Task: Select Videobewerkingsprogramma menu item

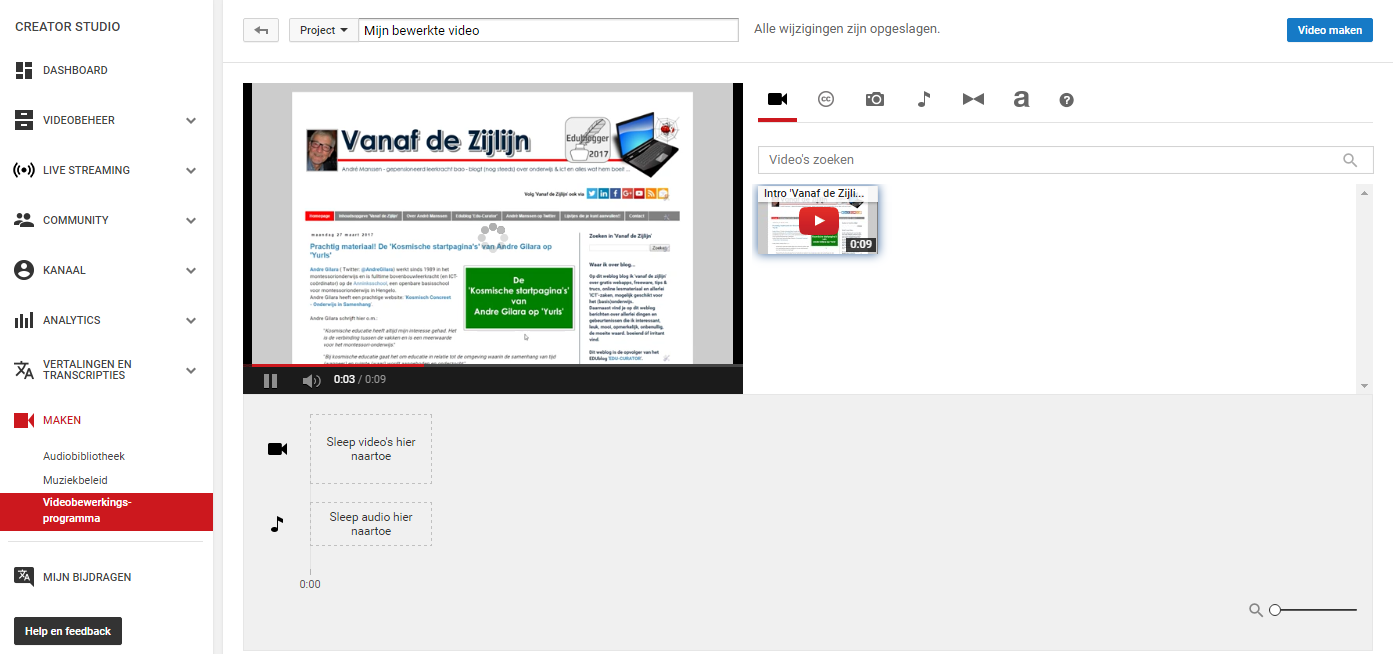Action: (x=106, y=511)
